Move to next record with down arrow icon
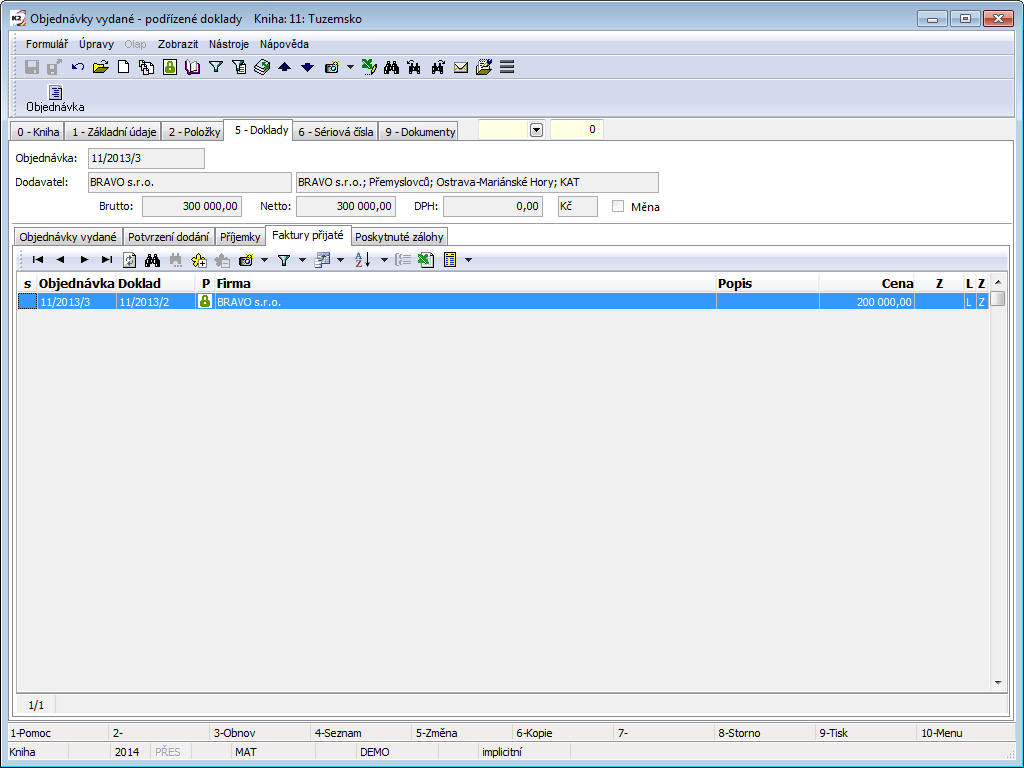The width and height of the screenshot is (1024, 768). tap(308, 67)
